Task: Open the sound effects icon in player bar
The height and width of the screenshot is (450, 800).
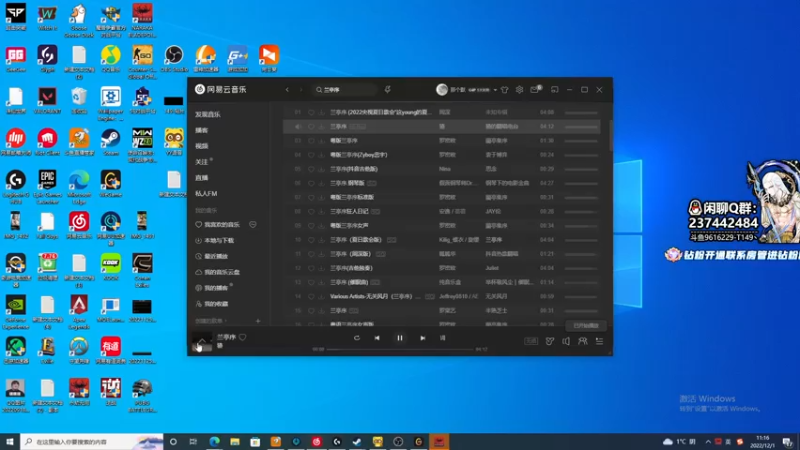Action: pyautogui.click(x=549, y=341)
